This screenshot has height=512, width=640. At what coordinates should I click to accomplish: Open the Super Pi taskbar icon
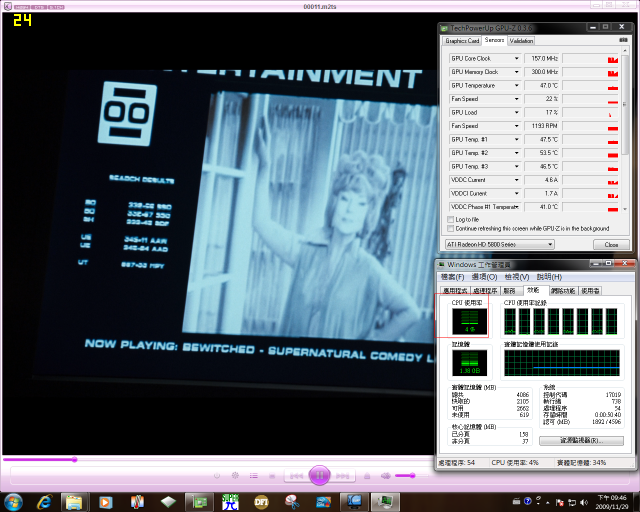pos(230,502)
